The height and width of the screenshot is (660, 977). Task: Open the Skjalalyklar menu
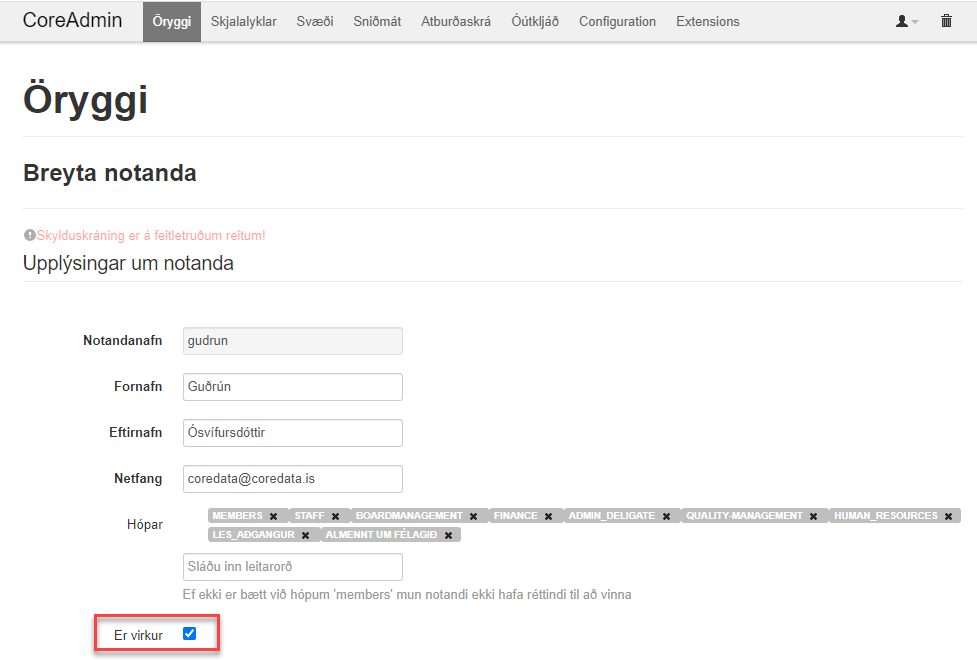click(x=243, y=21)
